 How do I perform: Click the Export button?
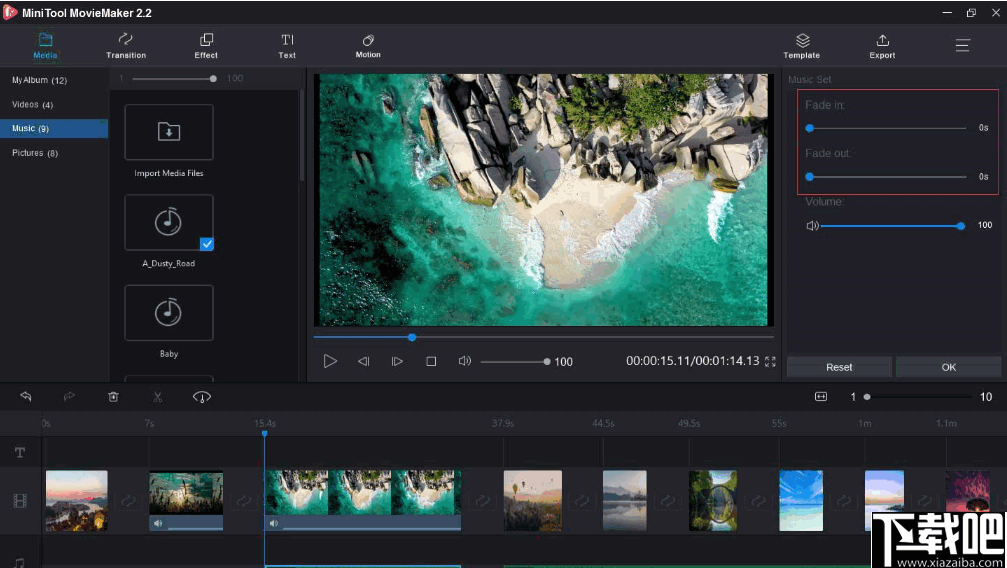[x=882, y=46]
